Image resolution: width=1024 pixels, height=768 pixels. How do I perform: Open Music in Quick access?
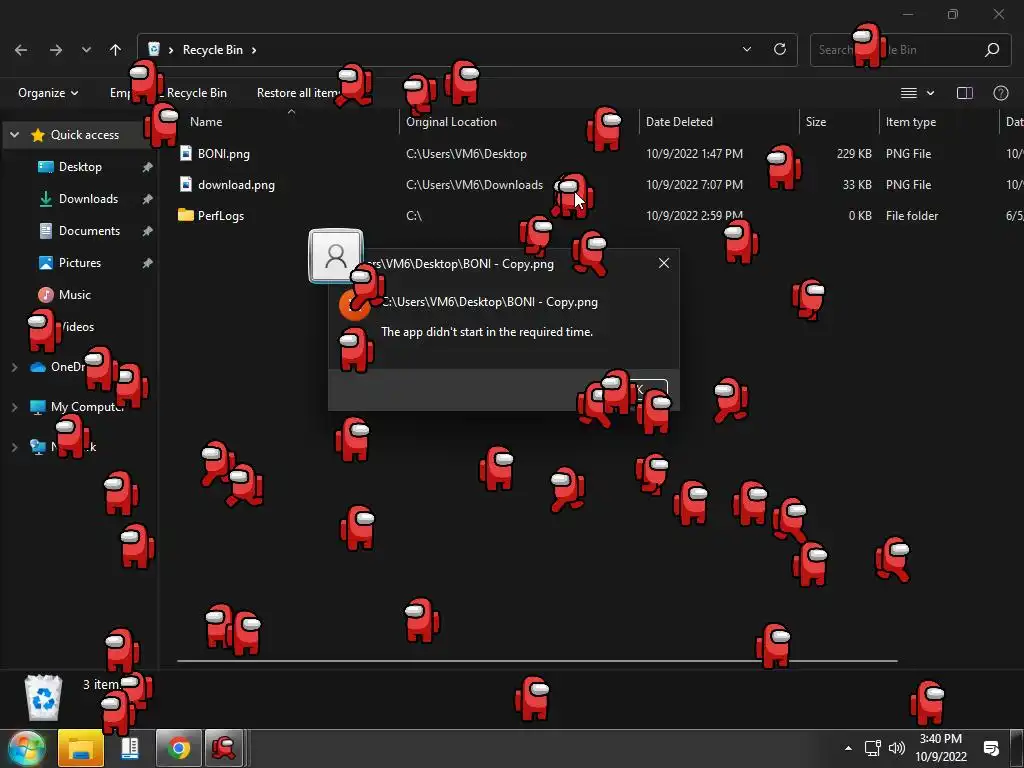[74, 295]
